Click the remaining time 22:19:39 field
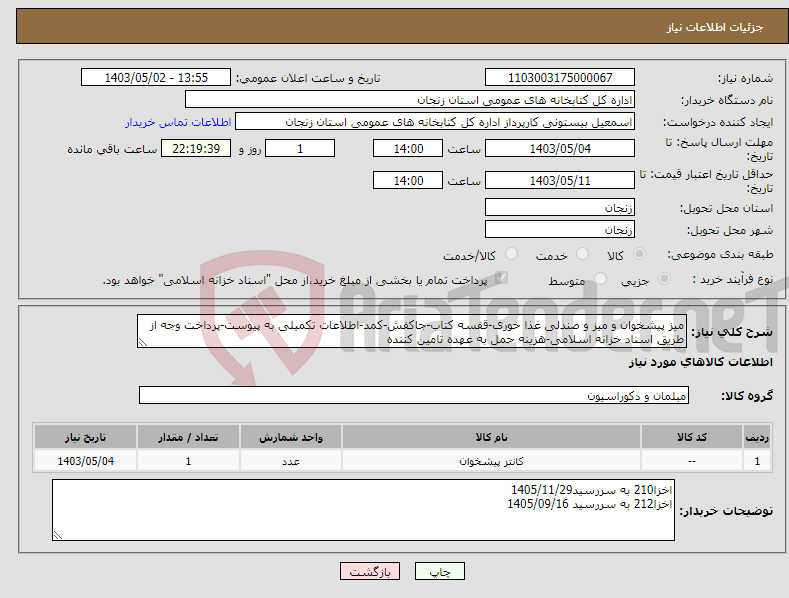Viewport: 789px width, 598px height. pos(196,148)
